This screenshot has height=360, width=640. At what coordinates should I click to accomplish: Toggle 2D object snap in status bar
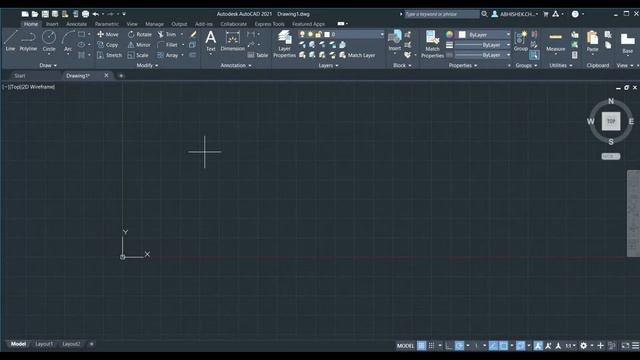(504, 346)
